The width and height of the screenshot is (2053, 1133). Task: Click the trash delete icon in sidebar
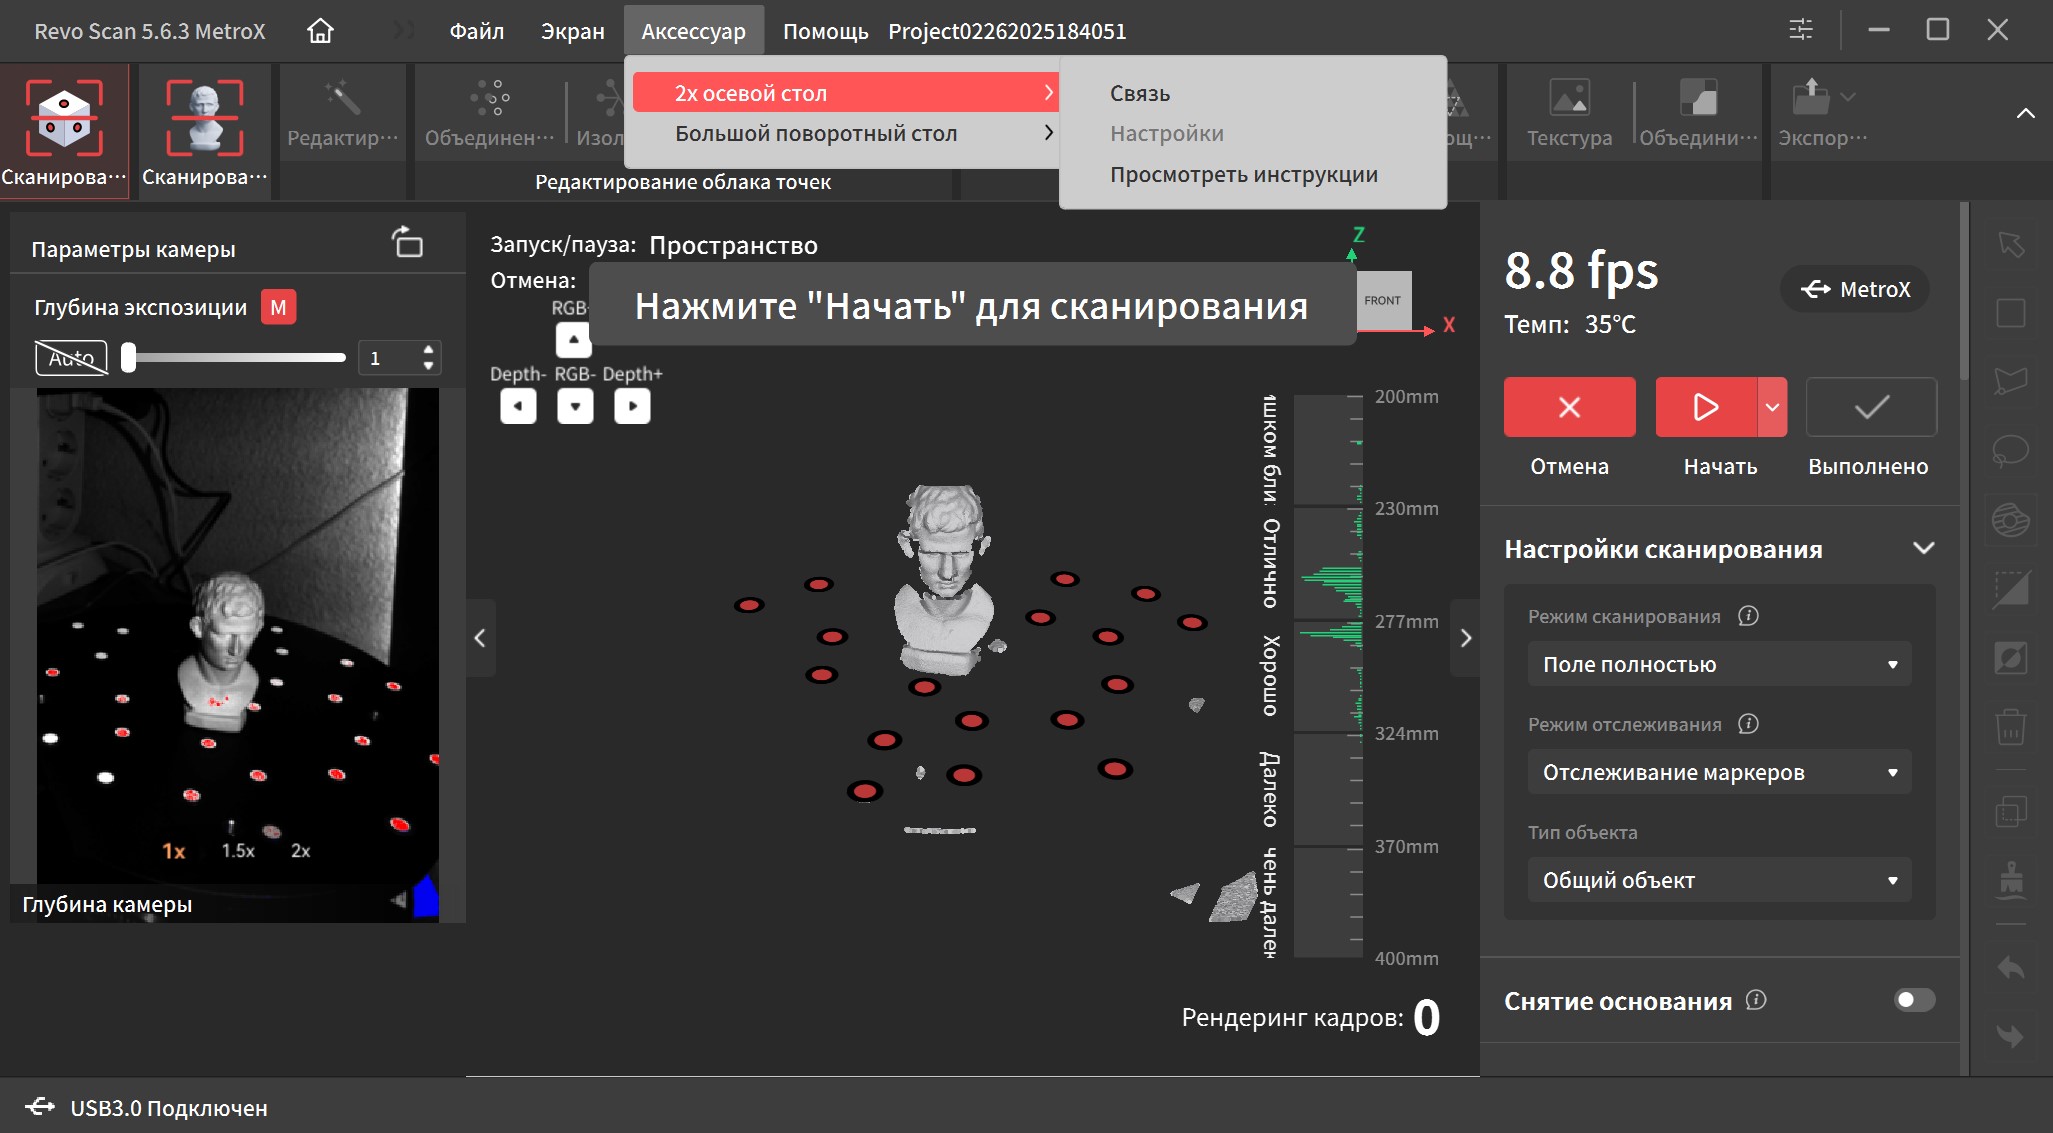coord(2010,727)
